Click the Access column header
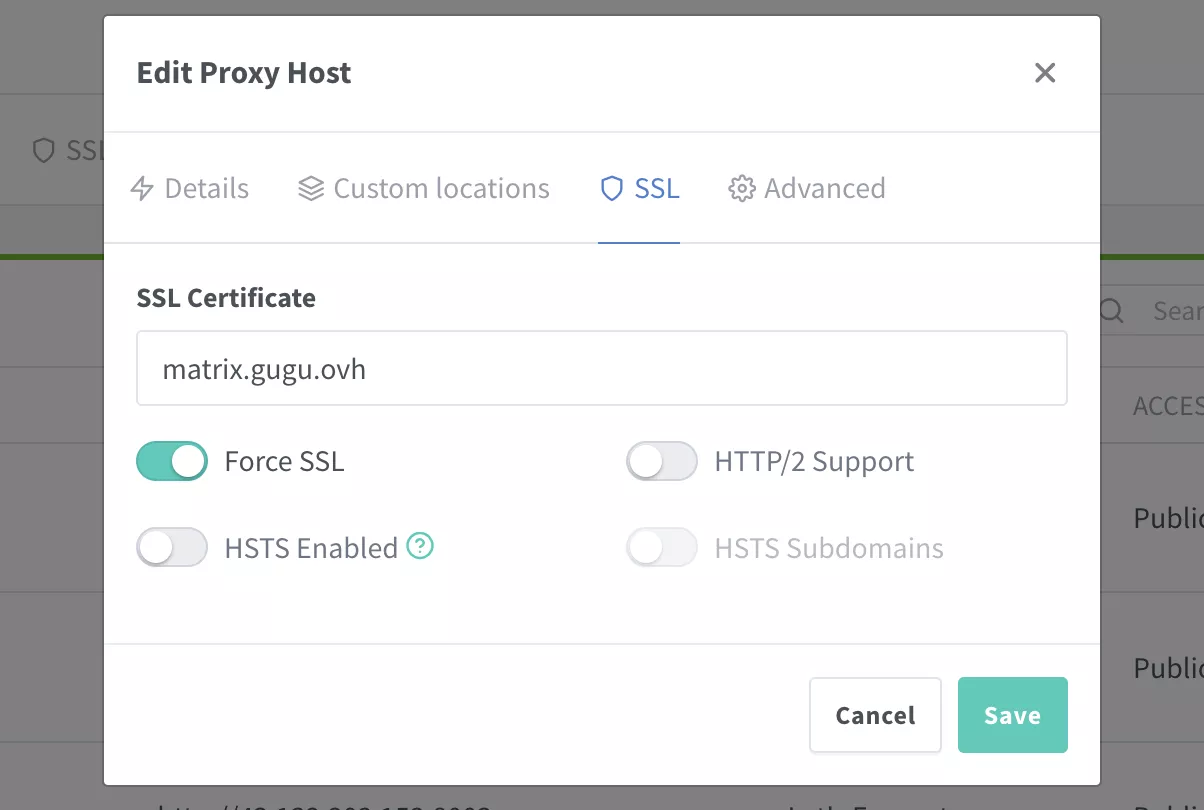 pos(1167,405)
